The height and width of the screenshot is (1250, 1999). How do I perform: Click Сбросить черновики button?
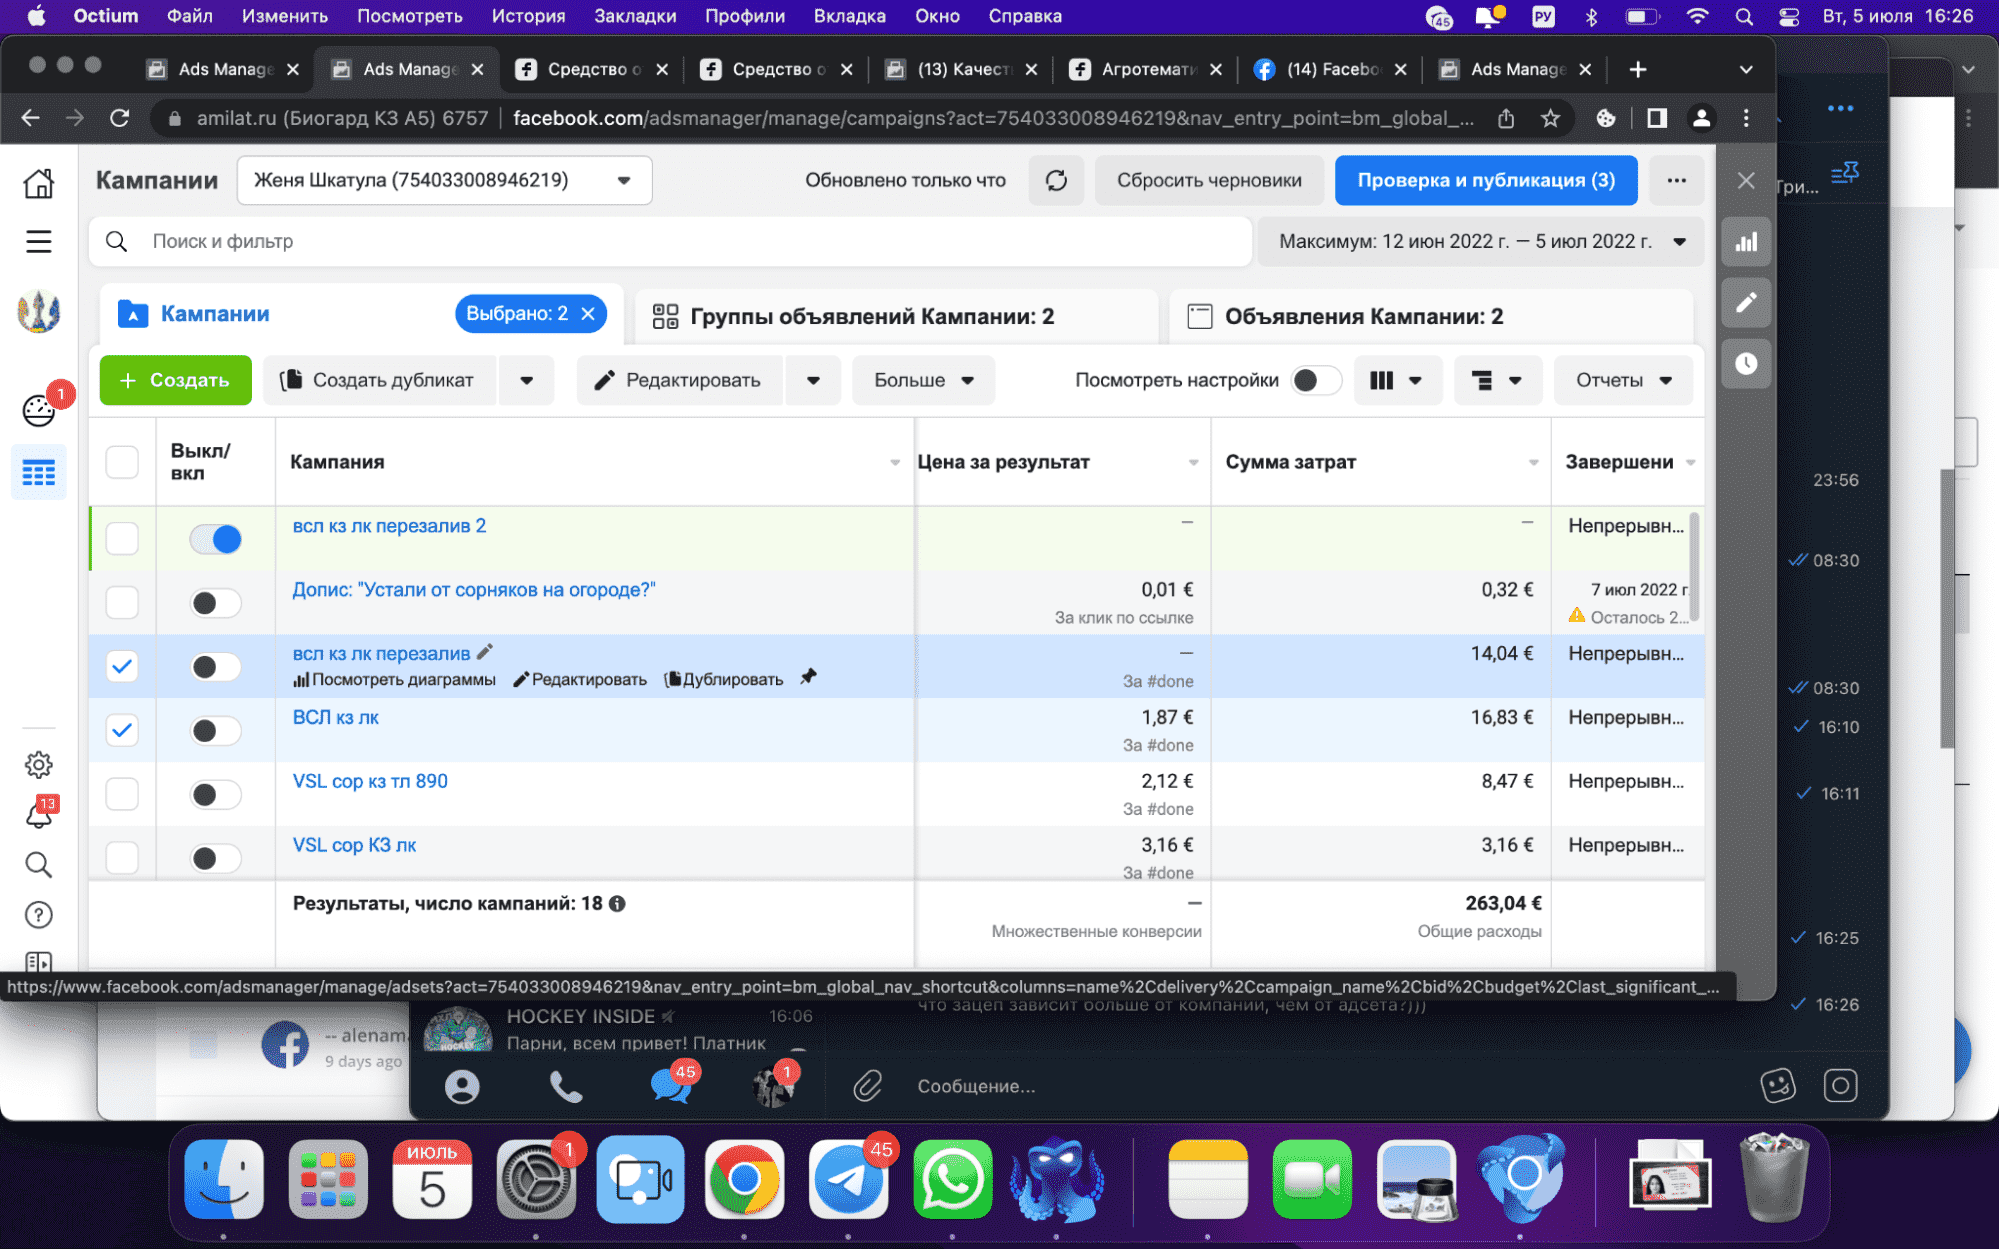(x=1209, y=180)
